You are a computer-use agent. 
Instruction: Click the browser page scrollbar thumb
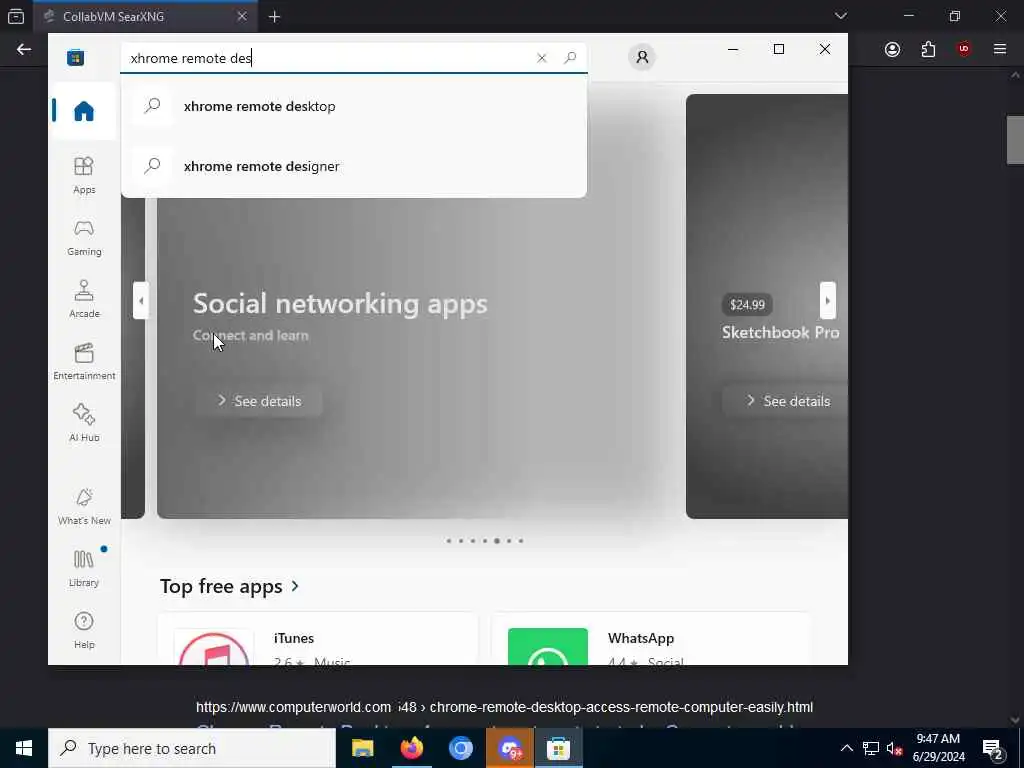(x=1015, y=140)
